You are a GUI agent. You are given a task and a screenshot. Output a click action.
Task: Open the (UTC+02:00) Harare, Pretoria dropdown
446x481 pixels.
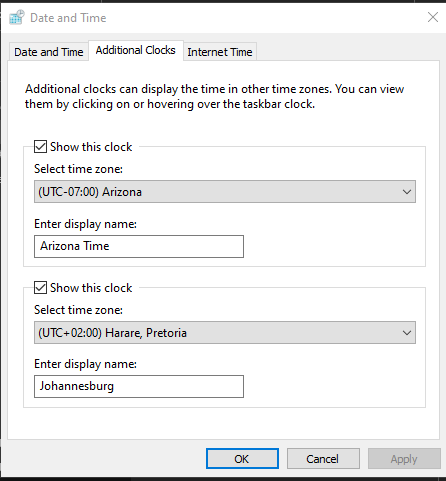(225, 333)
